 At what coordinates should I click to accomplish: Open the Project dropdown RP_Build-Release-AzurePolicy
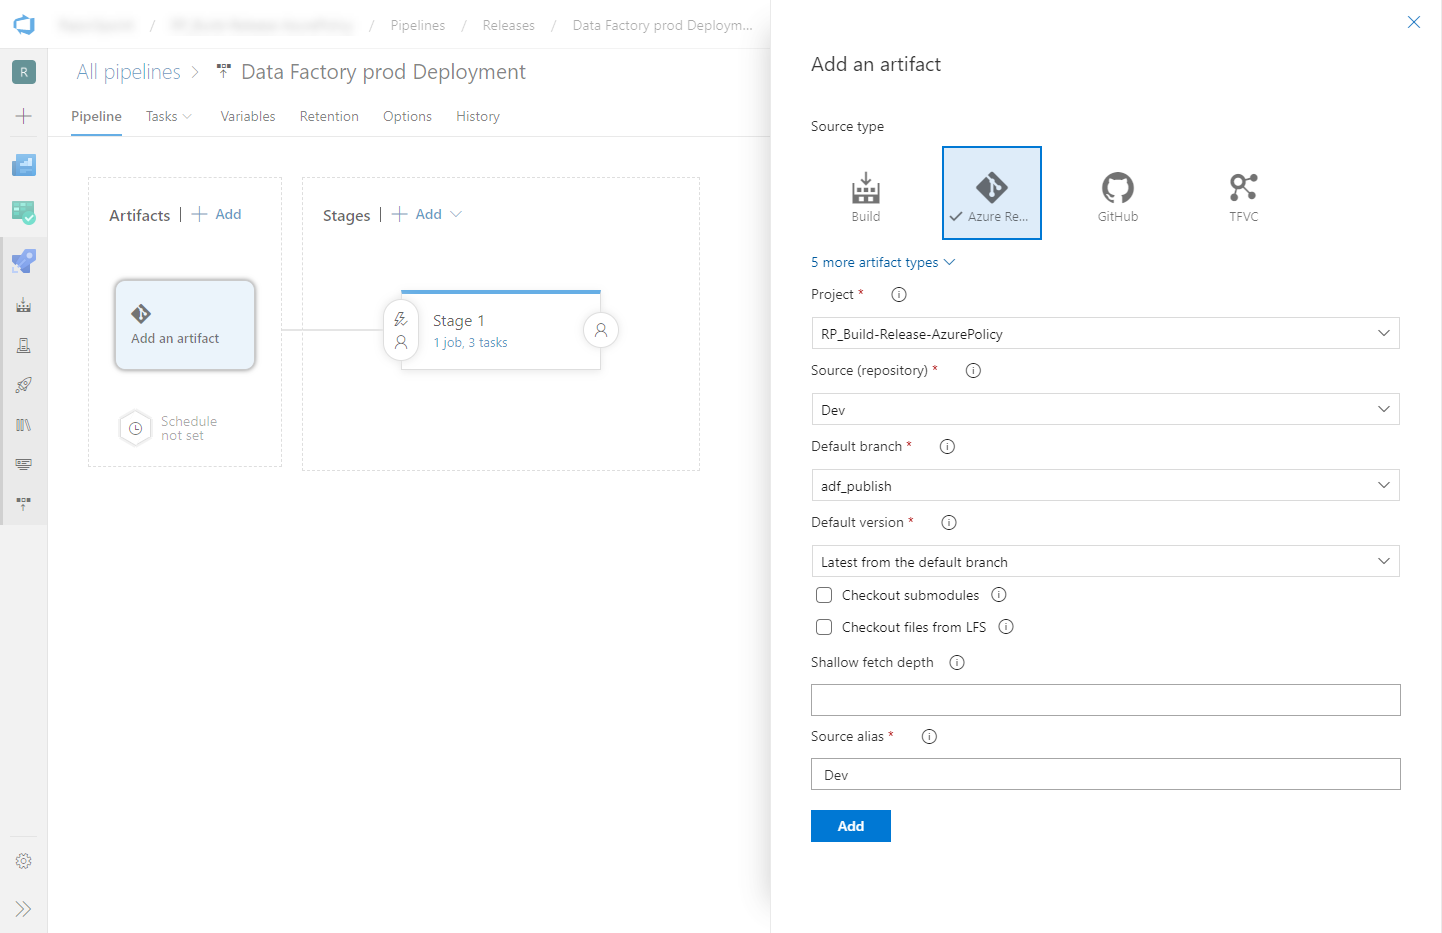coord(1105,333)
